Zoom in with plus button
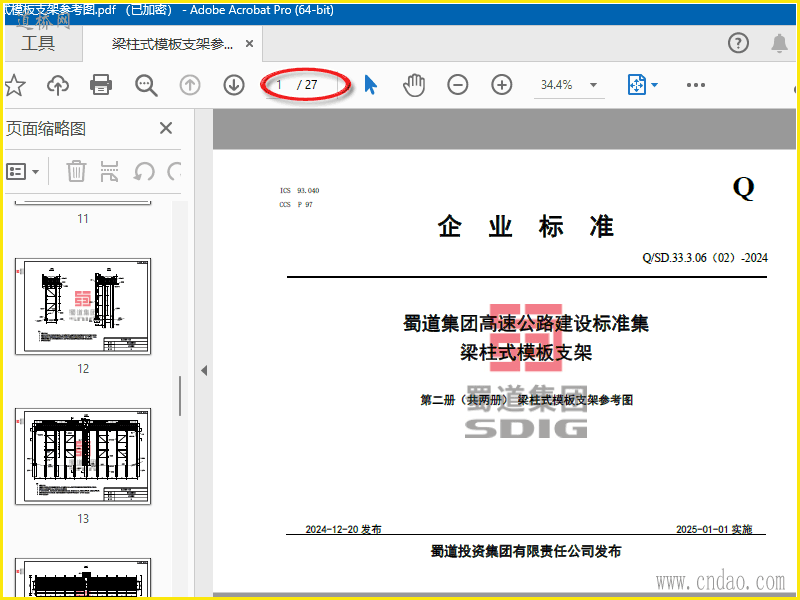Viewport: 800px width, 600px height. (x=502, y=85)
